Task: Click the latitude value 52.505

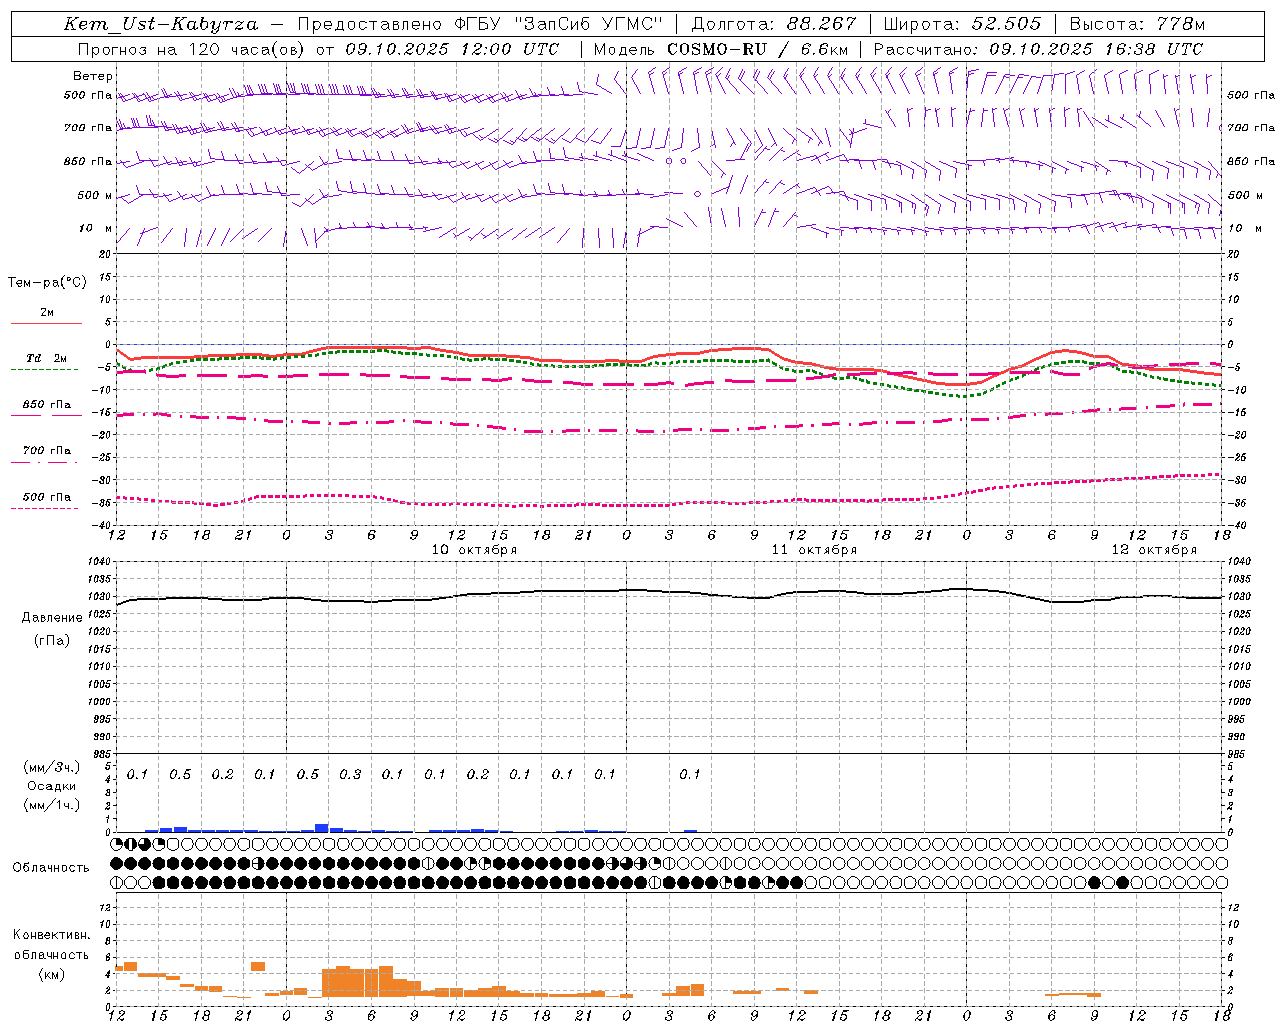Action: tap(1006, 24)
